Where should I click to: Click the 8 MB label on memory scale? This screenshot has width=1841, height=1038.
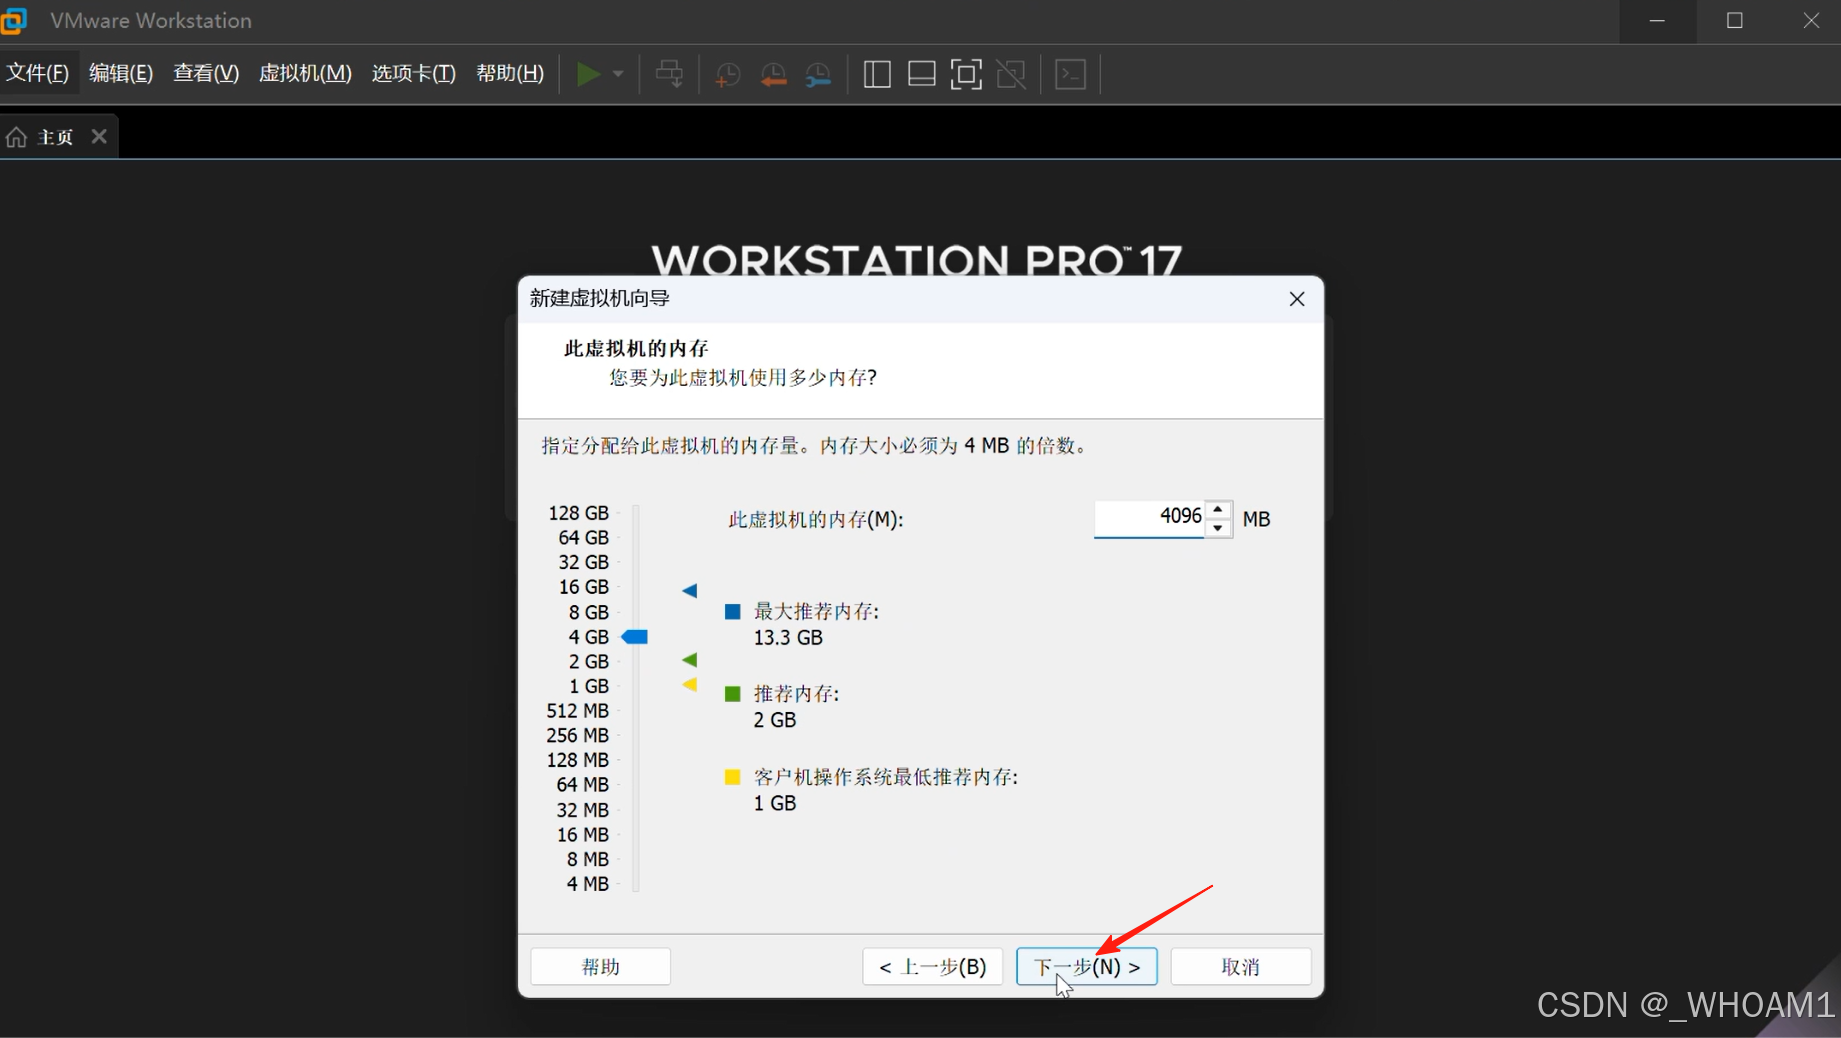(x=587, y=859)
